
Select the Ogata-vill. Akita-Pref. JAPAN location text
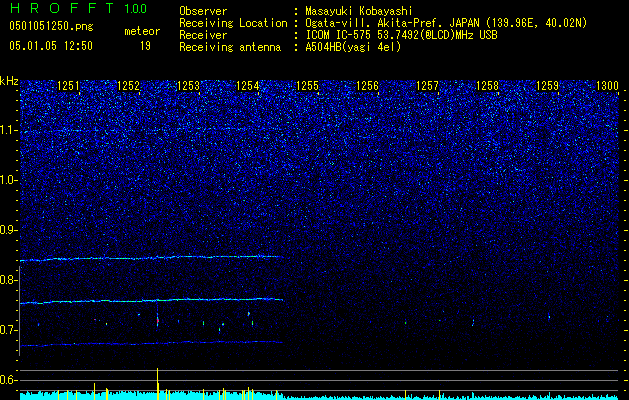click(x=446, y=24)
